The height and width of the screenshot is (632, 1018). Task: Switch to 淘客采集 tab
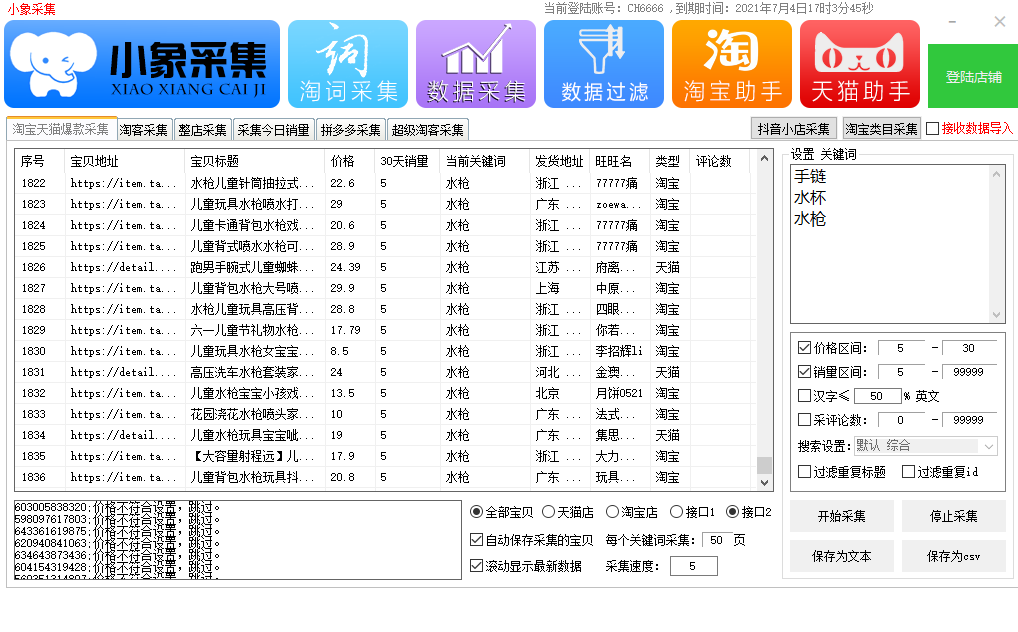click(x=143, y=130)
